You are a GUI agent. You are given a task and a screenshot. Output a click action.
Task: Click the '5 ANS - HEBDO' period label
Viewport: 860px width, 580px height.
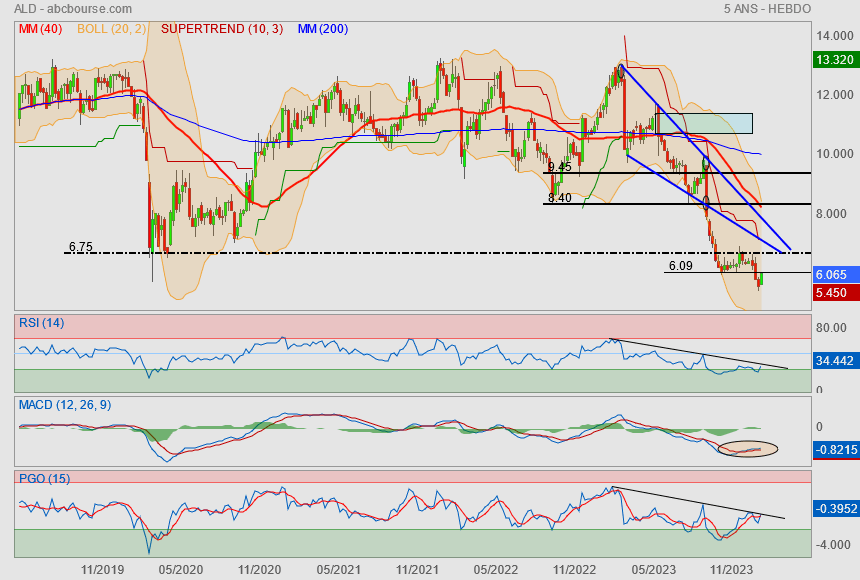coord(767,9)
